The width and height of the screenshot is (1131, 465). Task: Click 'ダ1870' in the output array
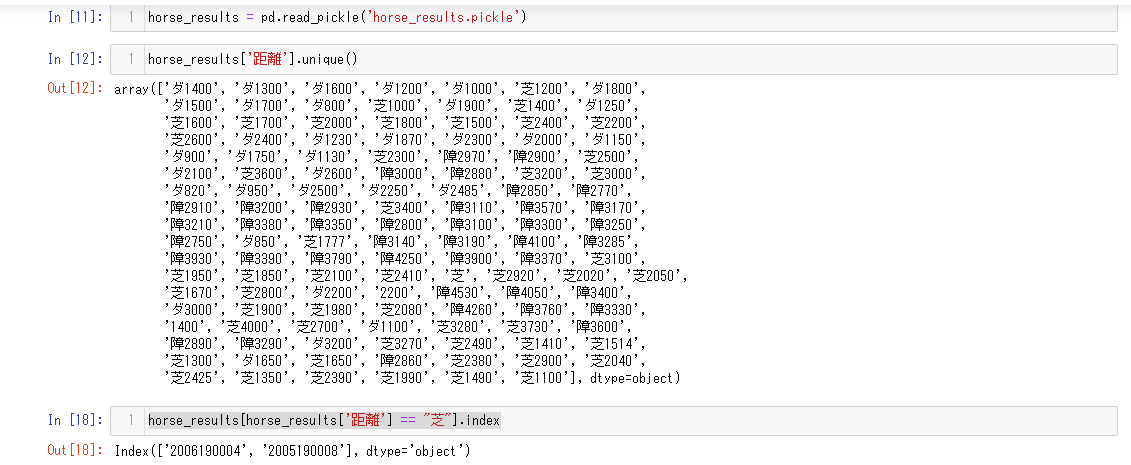pos(404,140)
